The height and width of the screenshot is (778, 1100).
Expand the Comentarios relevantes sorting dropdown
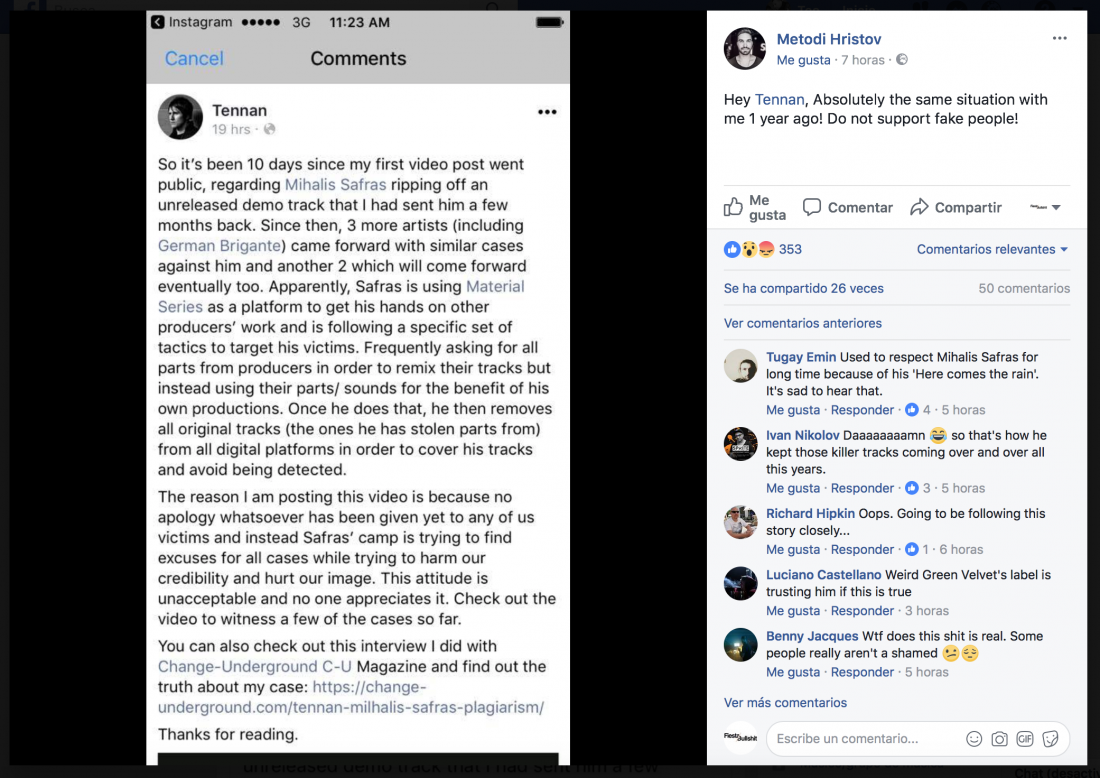pyautogui.click(x=992, y=249)
